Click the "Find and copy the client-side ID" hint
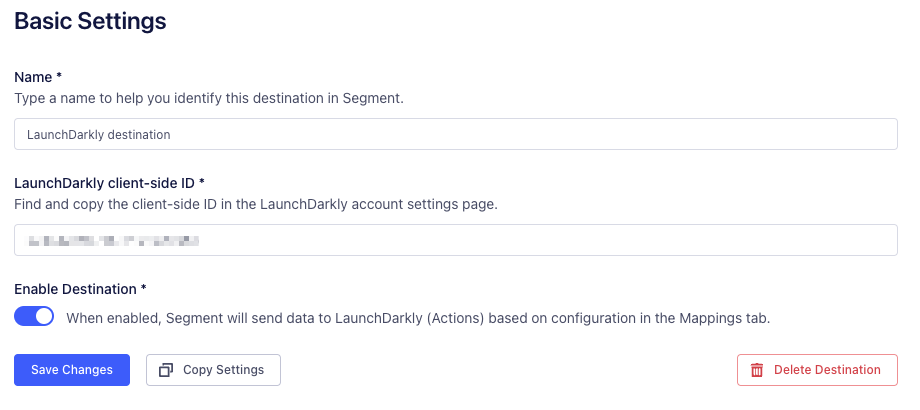 coord(255,205)
